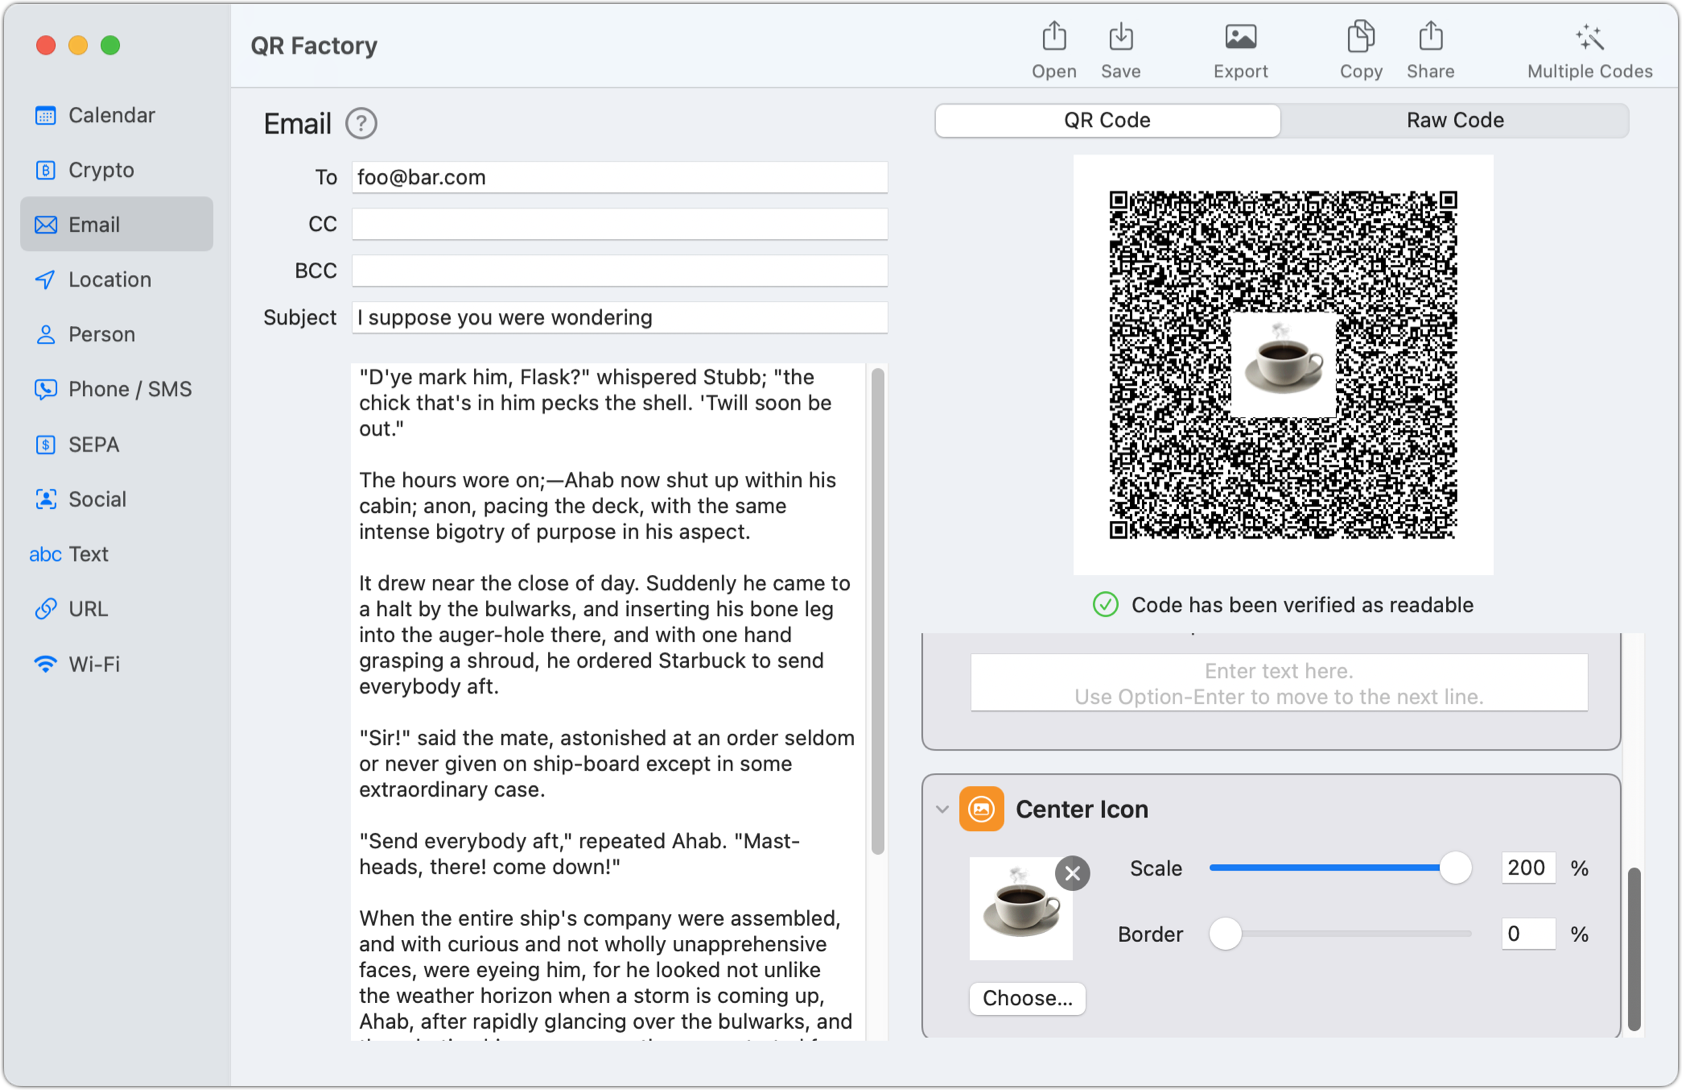
Task: Switch to the Raw Code tab
Action: (1455, 120)
